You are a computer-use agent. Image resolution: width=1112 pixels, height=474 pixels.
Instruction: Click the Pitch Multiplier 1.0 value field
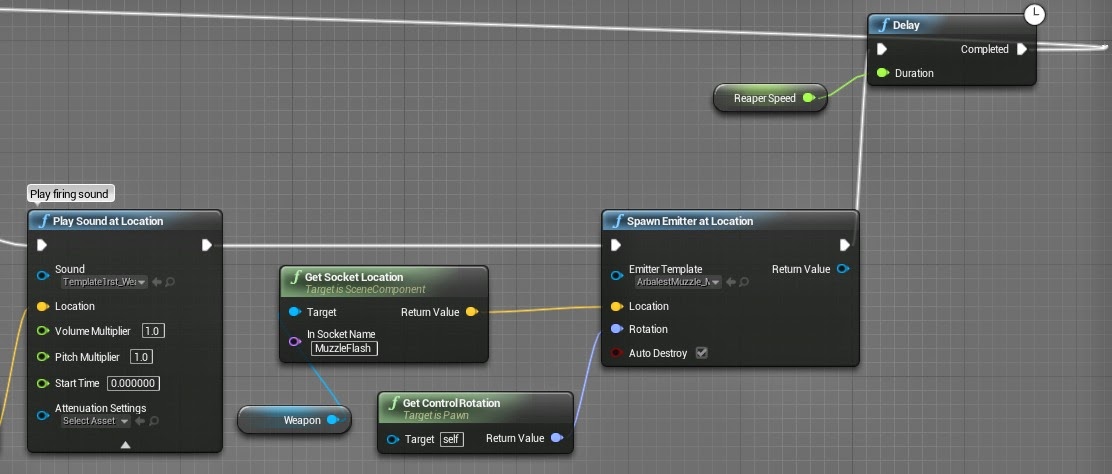click(142, 356)
